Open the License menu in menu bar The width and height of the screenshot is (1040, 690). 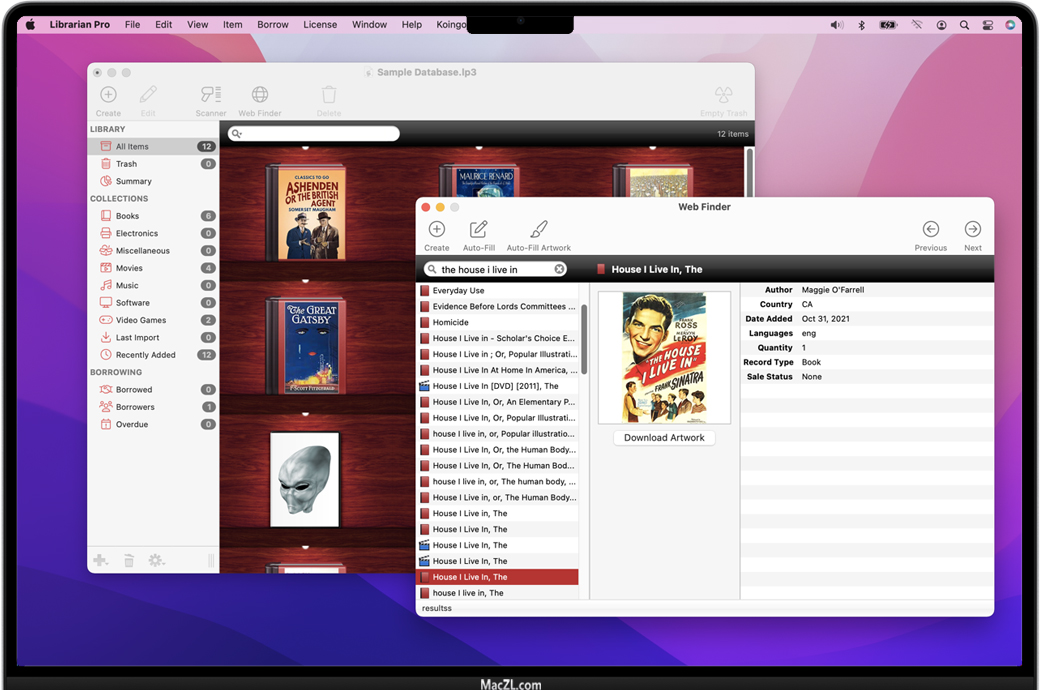320,25
